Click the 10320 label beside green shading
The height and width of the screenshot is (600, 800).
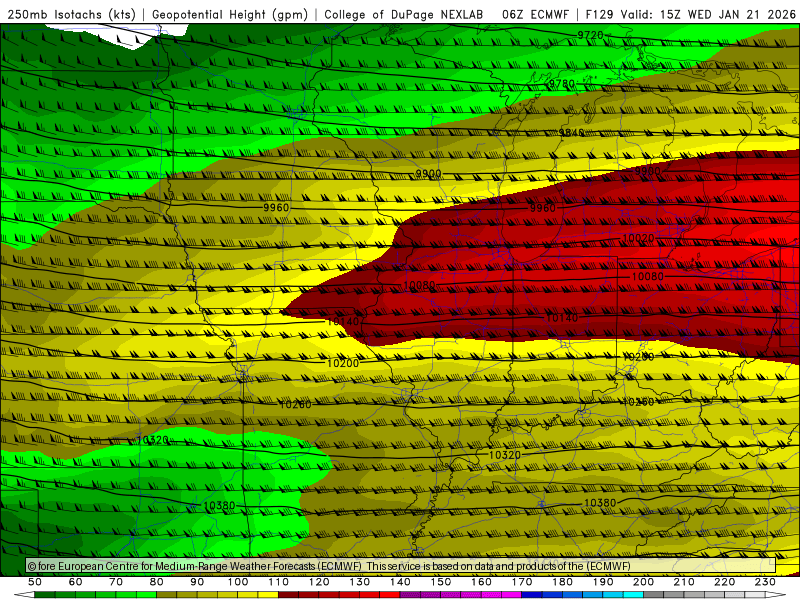[153, 440]
